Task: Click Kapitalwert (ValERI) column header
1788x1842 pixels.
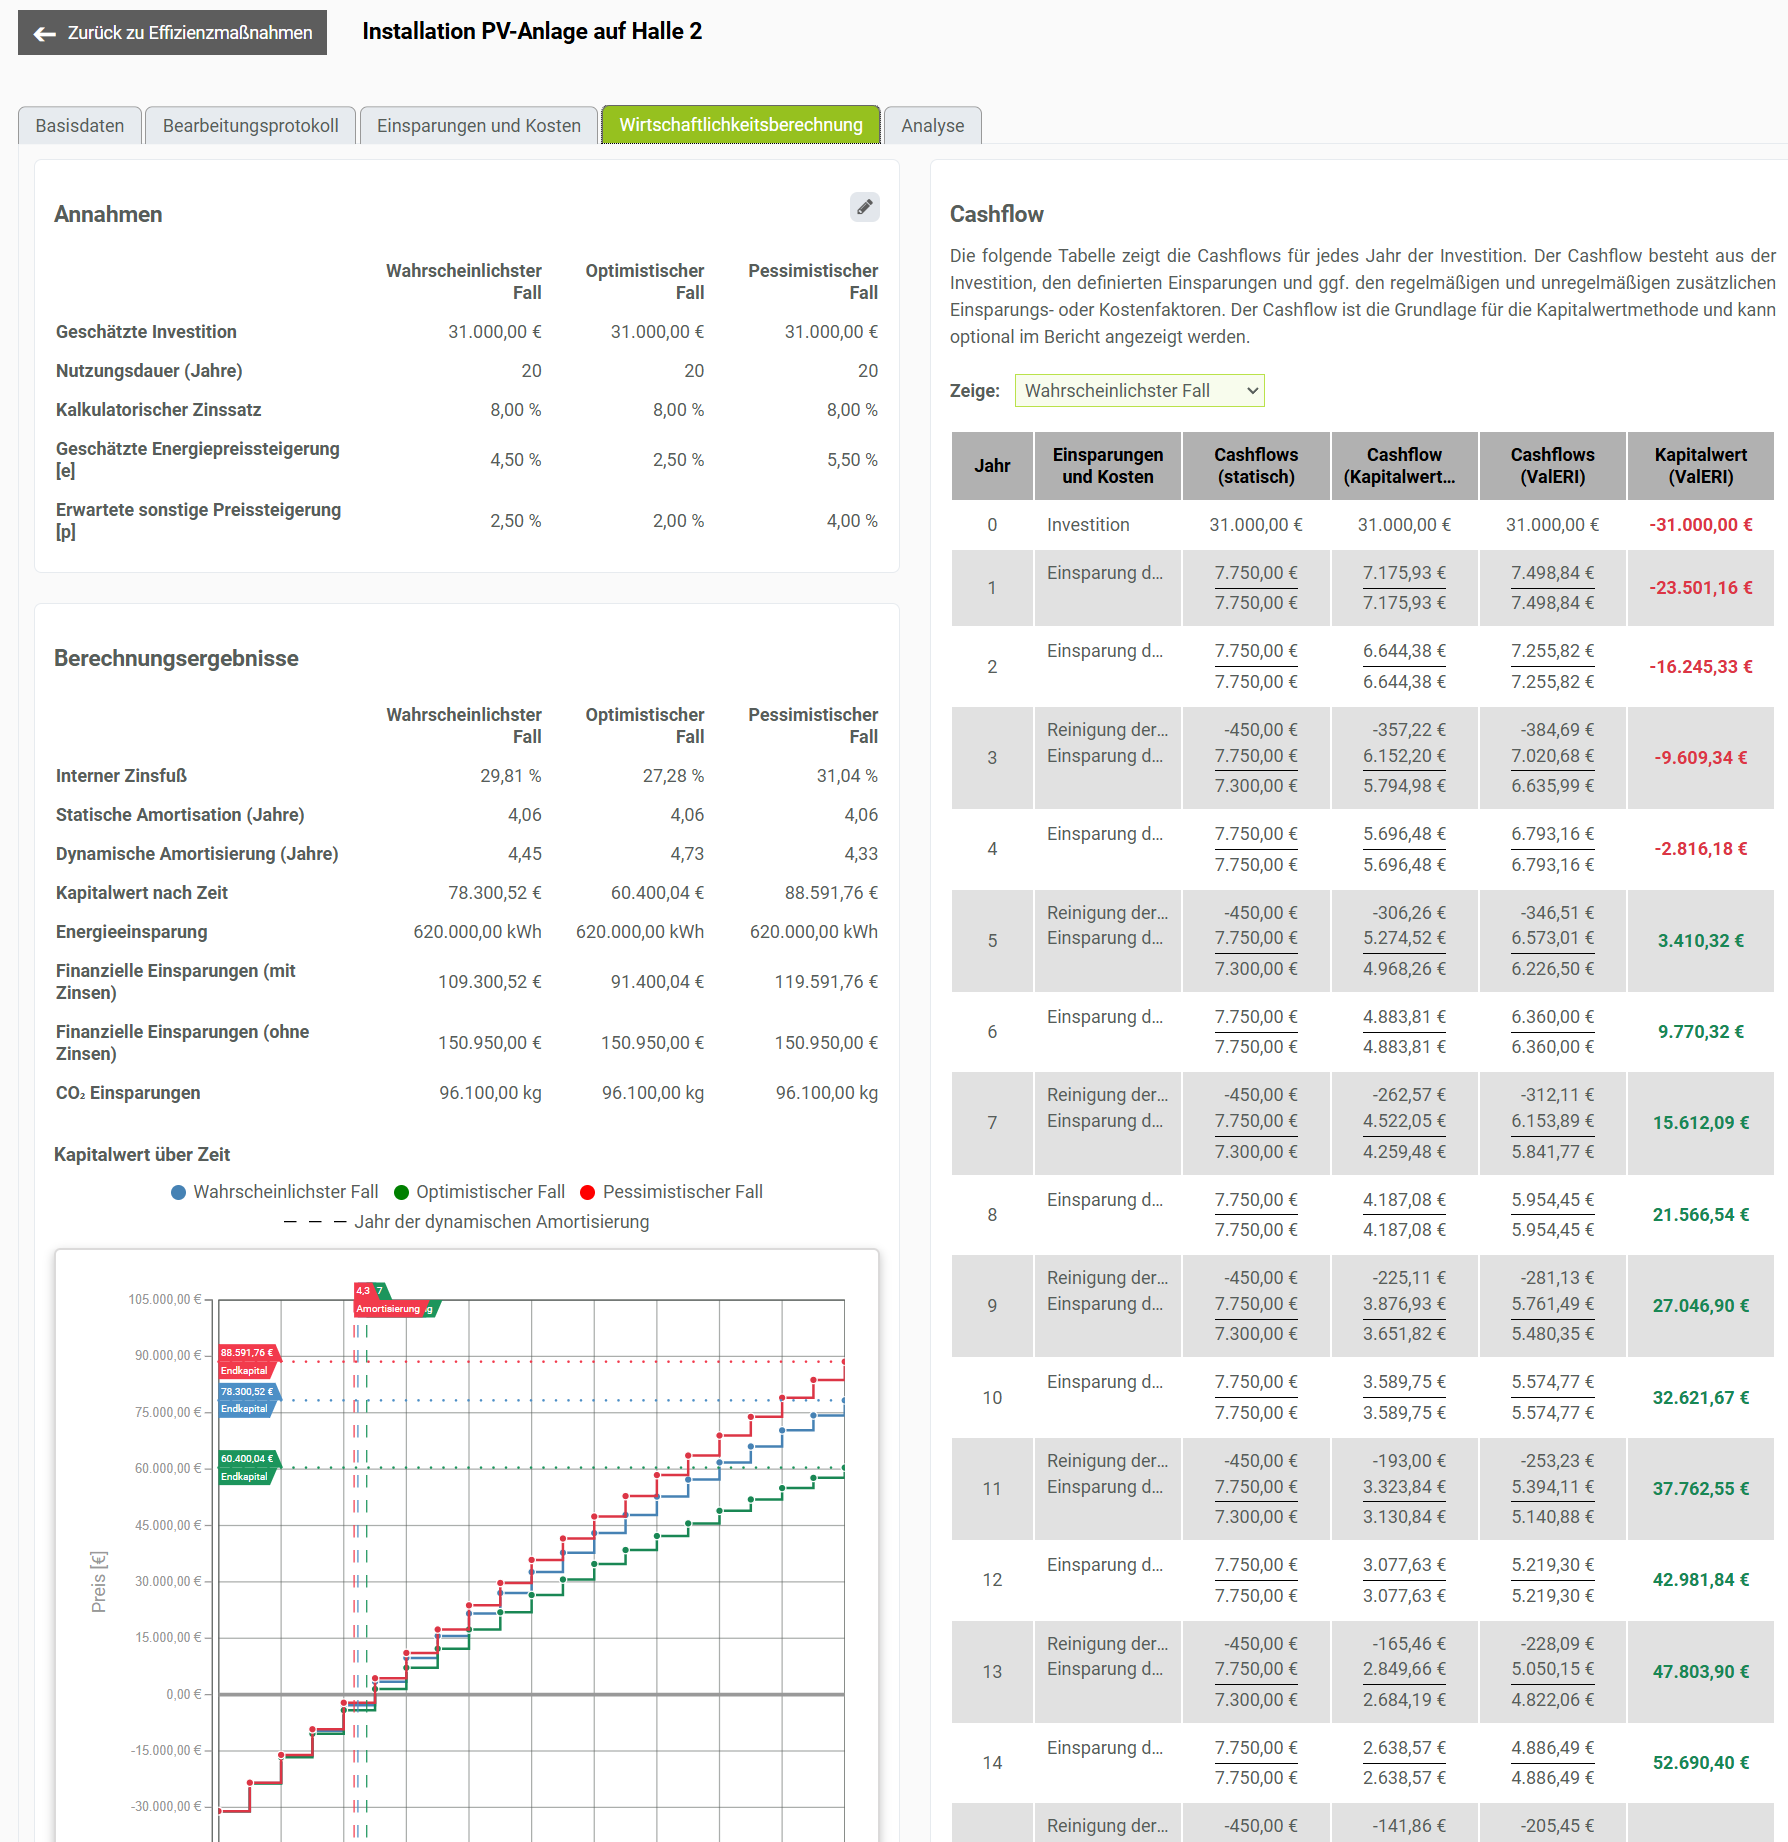Action: click(1700, 466)
